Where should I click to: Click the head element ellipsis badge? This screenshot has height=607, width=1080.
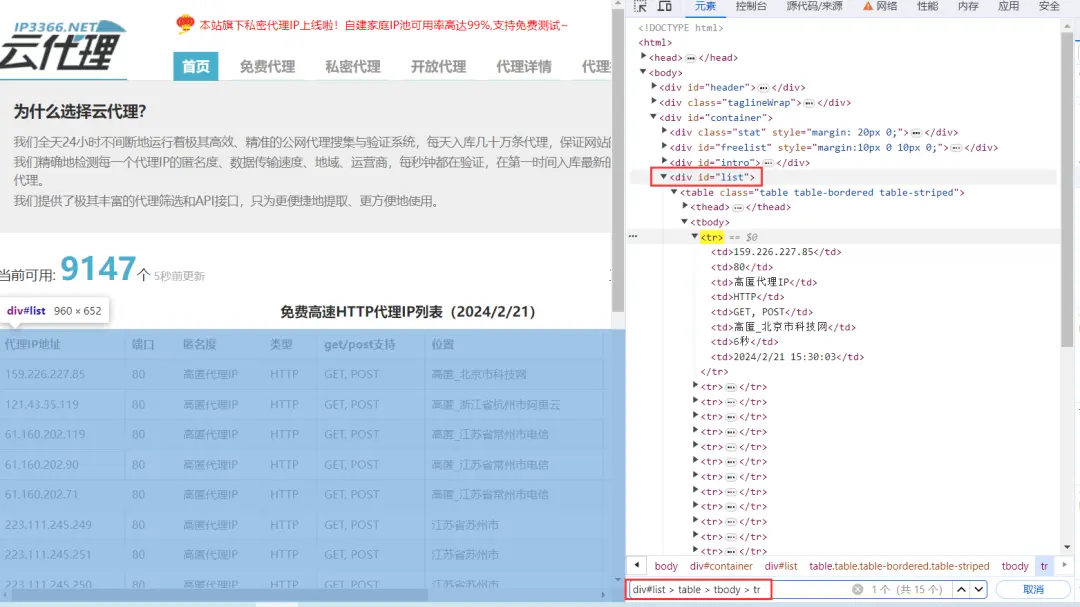tap(690, 58)
